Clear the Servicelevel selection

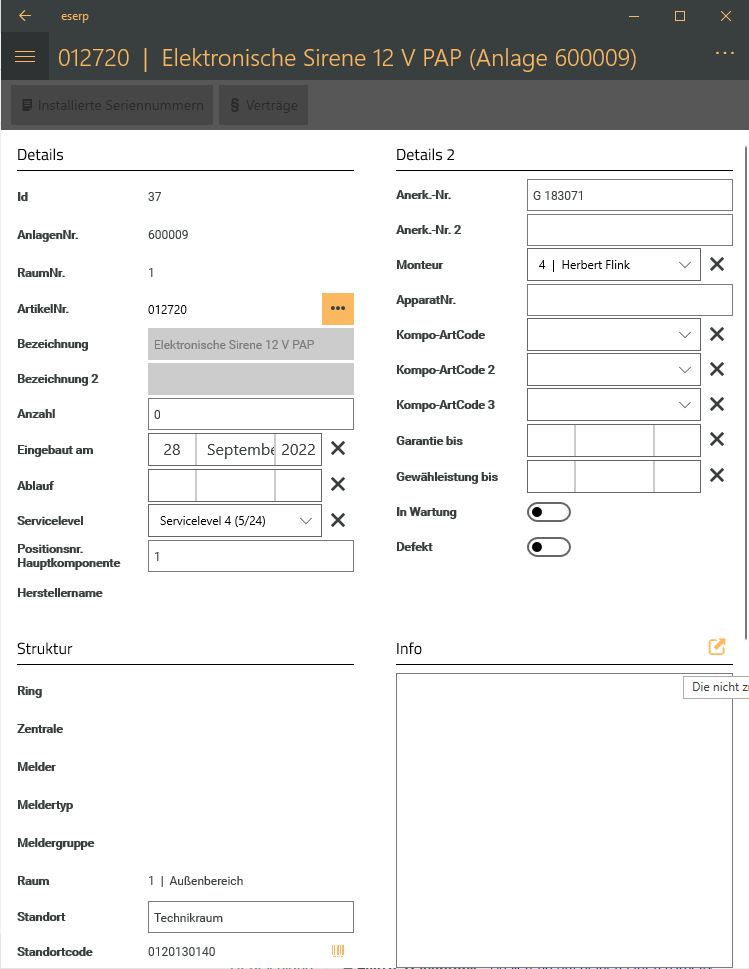point(338,520)
